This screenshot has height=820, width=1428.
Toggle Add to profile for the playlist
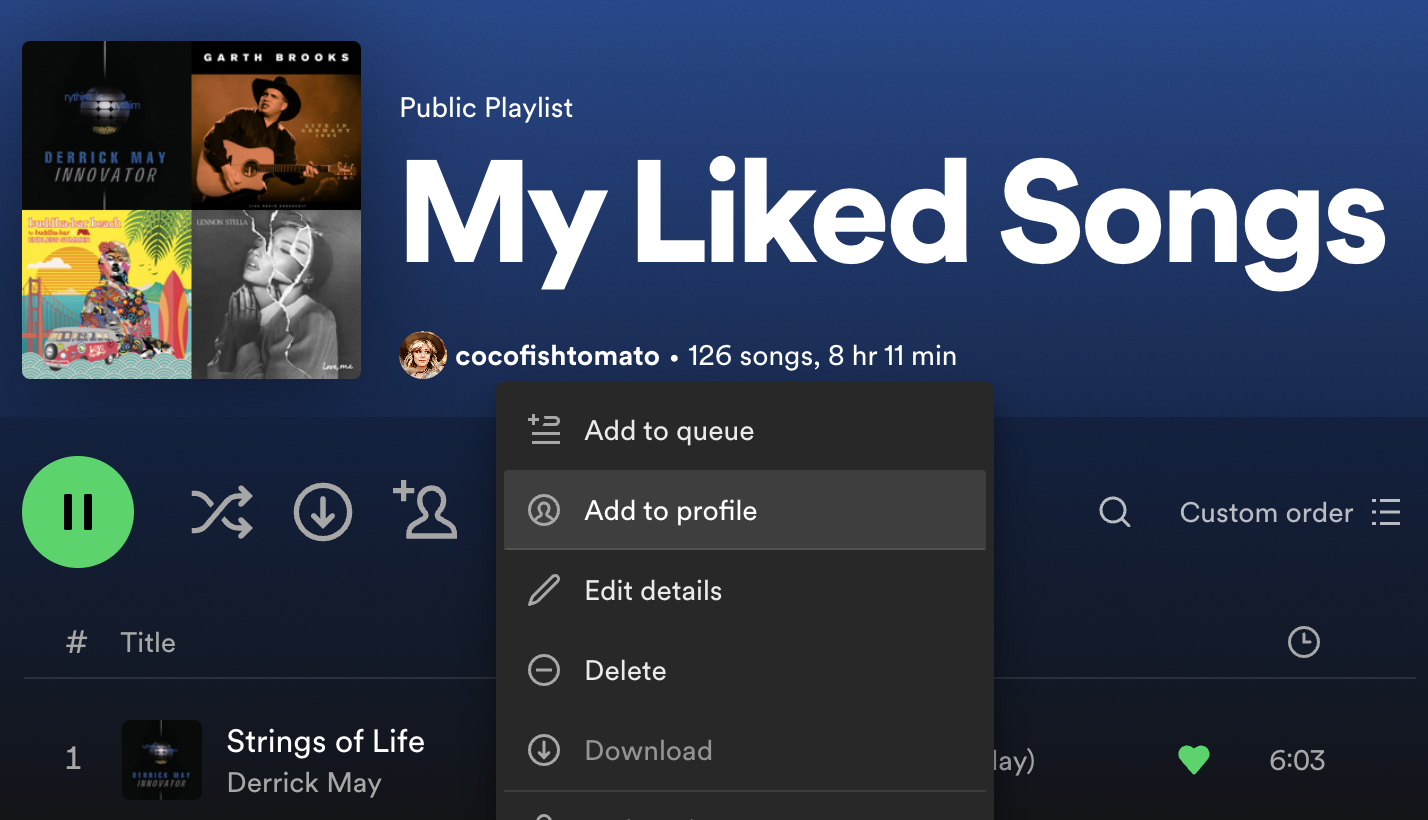coord(669,510)
